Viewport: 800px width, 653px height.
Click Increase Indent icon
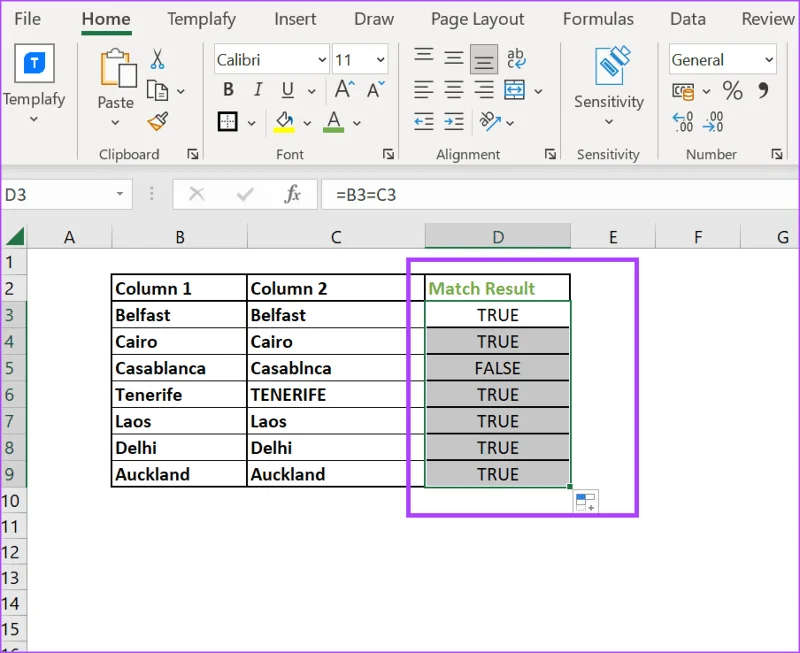(x=454, y=121)
